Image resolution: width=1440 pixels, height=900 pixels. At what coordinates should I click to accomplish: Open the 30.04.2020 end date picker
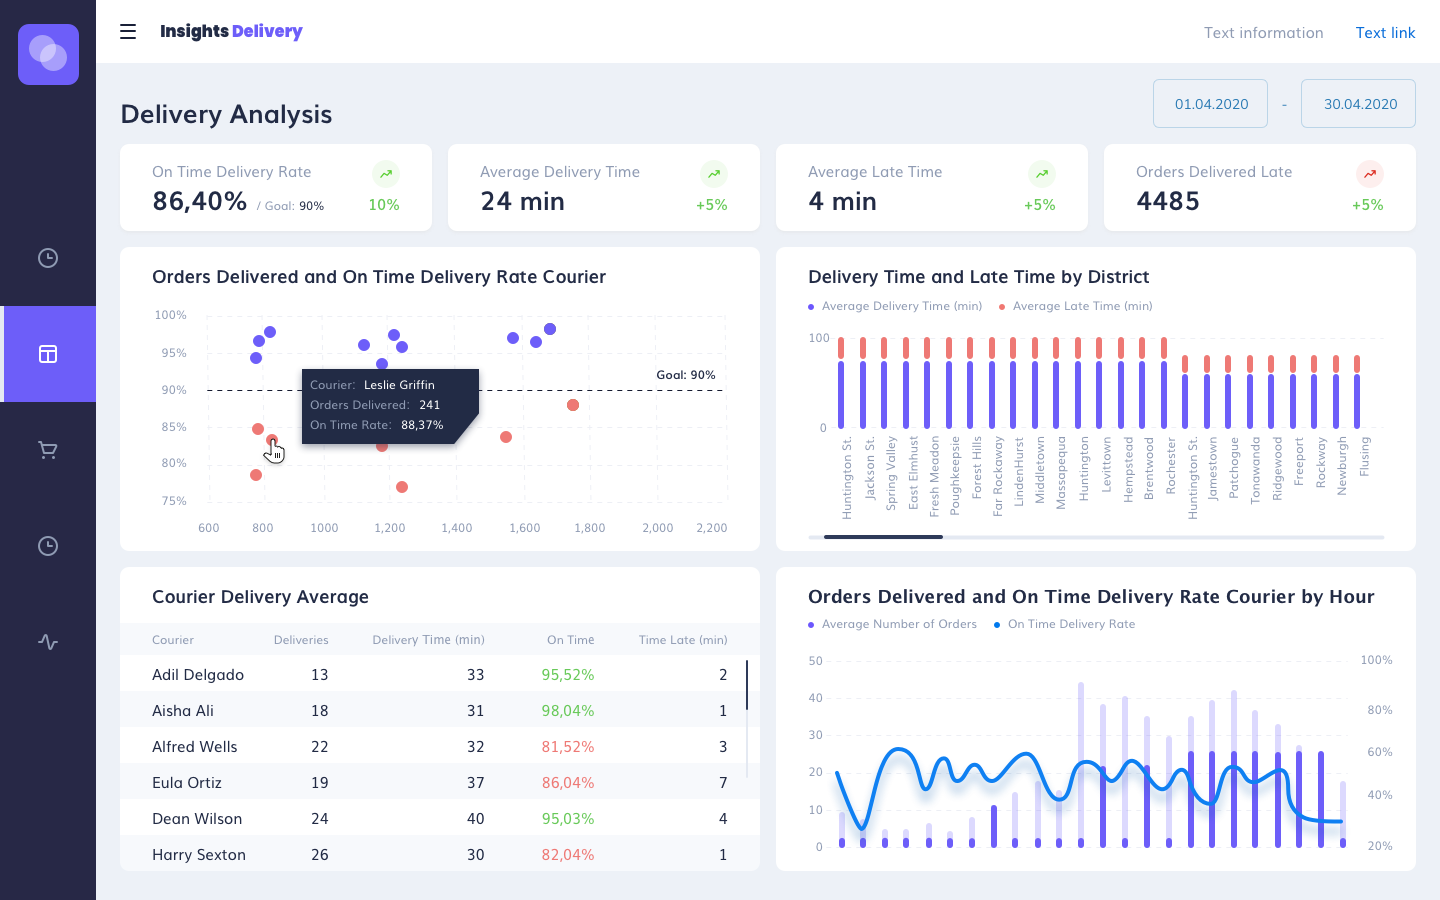tap(1359, 104)
